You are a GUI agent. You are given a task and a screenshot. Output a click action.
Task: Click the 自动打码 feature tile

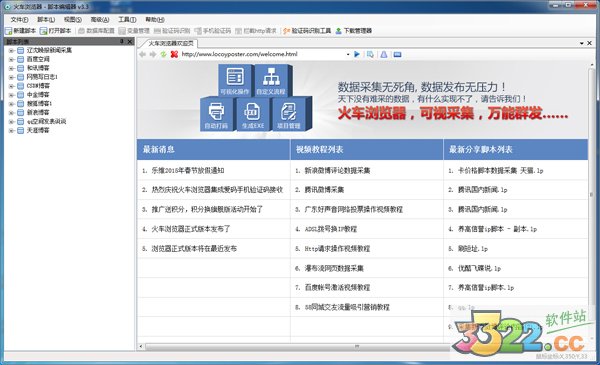[x=216, y=114]
